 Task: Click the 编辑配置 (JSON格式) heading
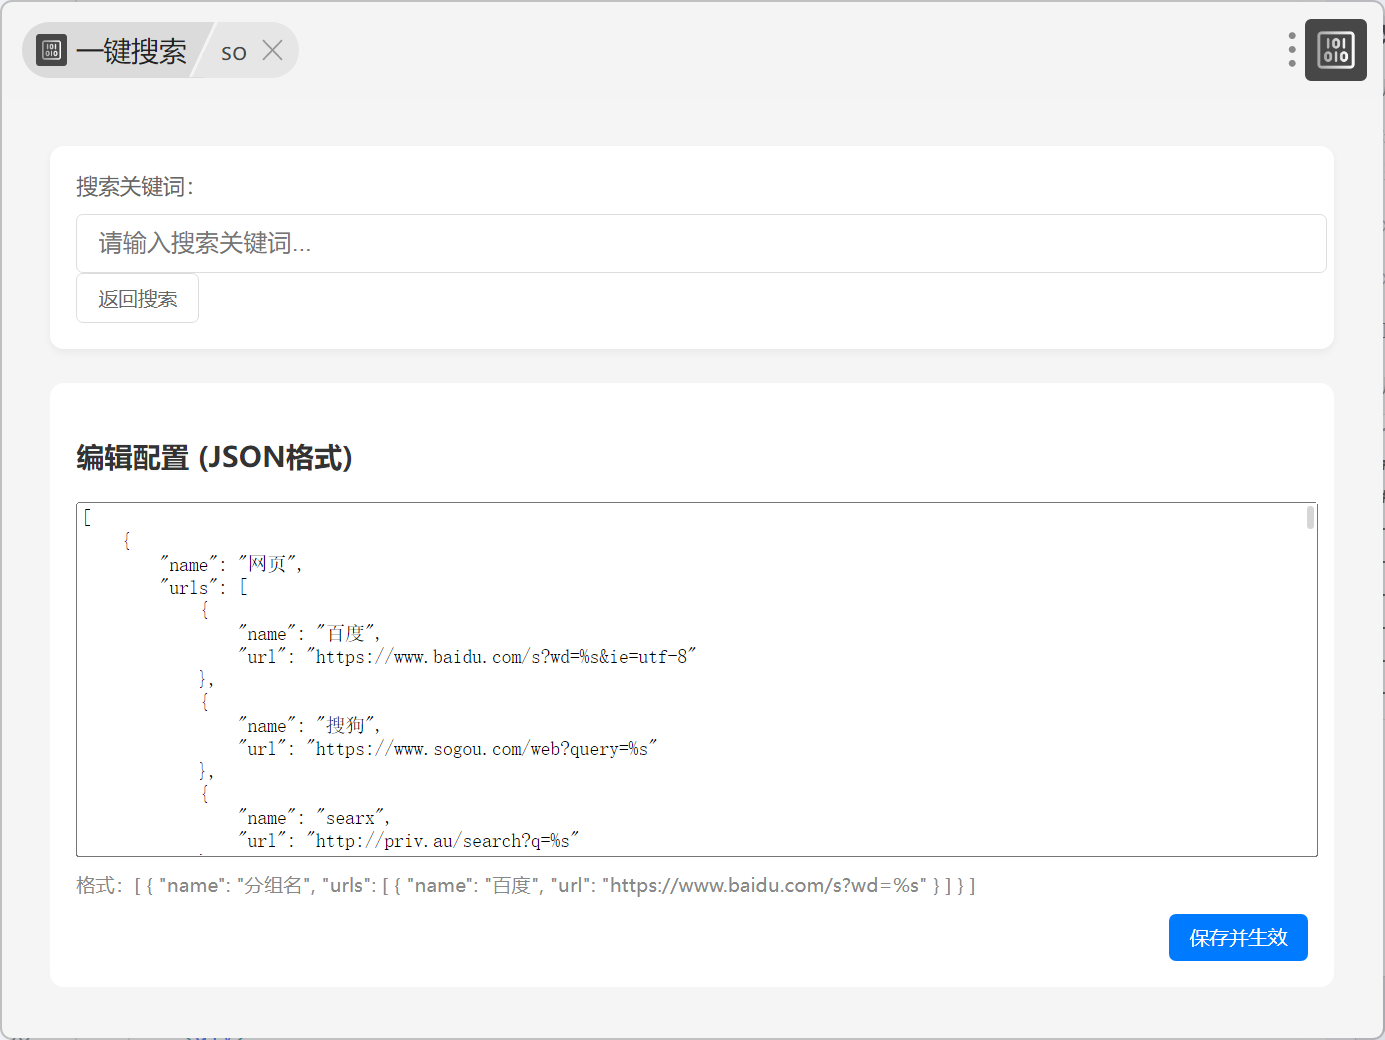point(215,457)
